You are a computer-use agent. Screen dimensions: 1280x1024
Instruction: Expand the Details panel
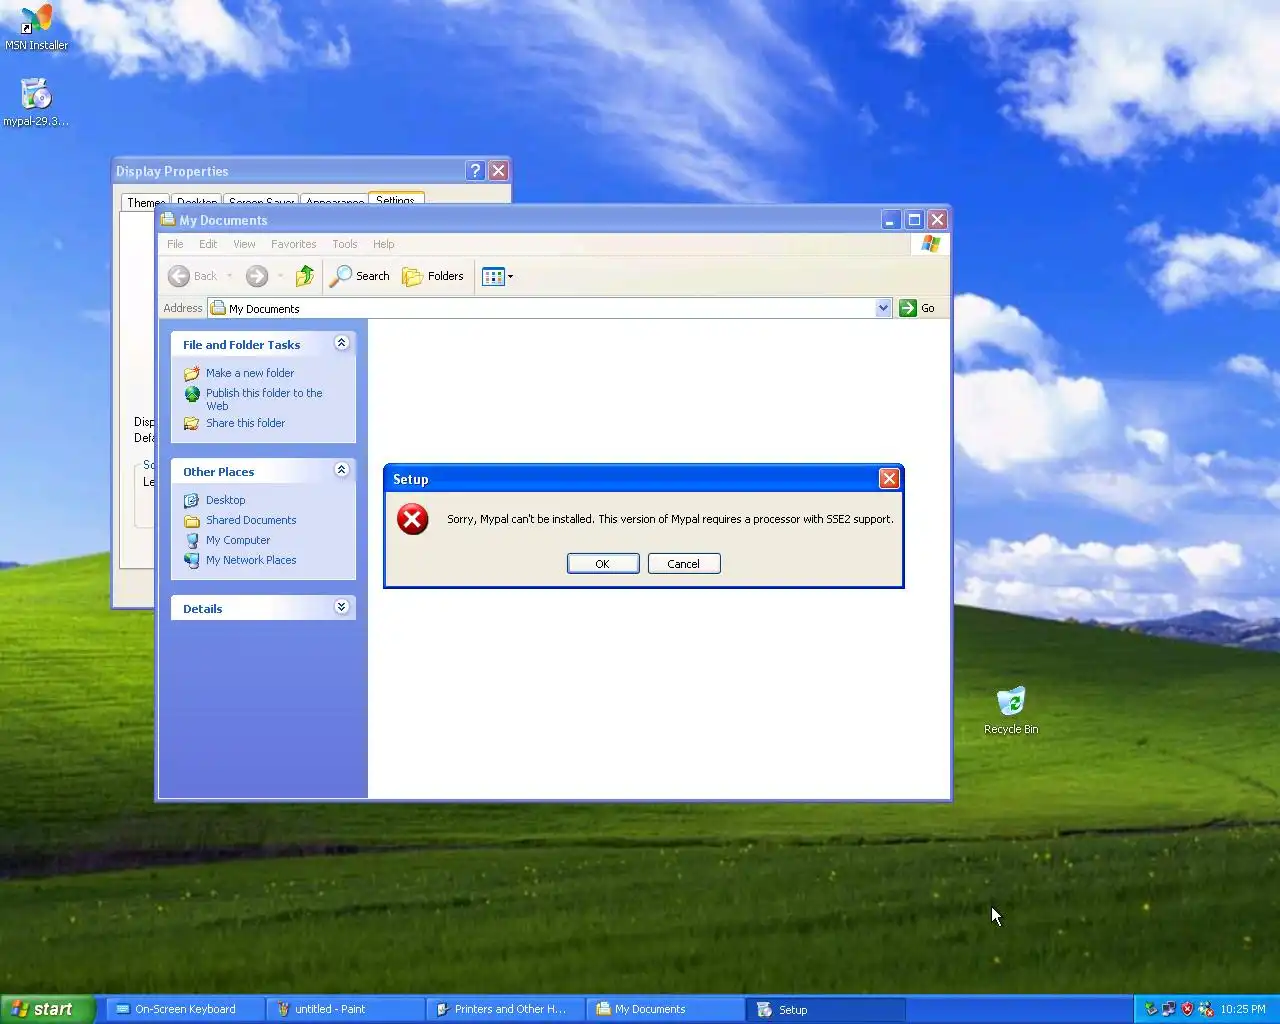click(x=341, y=607)
